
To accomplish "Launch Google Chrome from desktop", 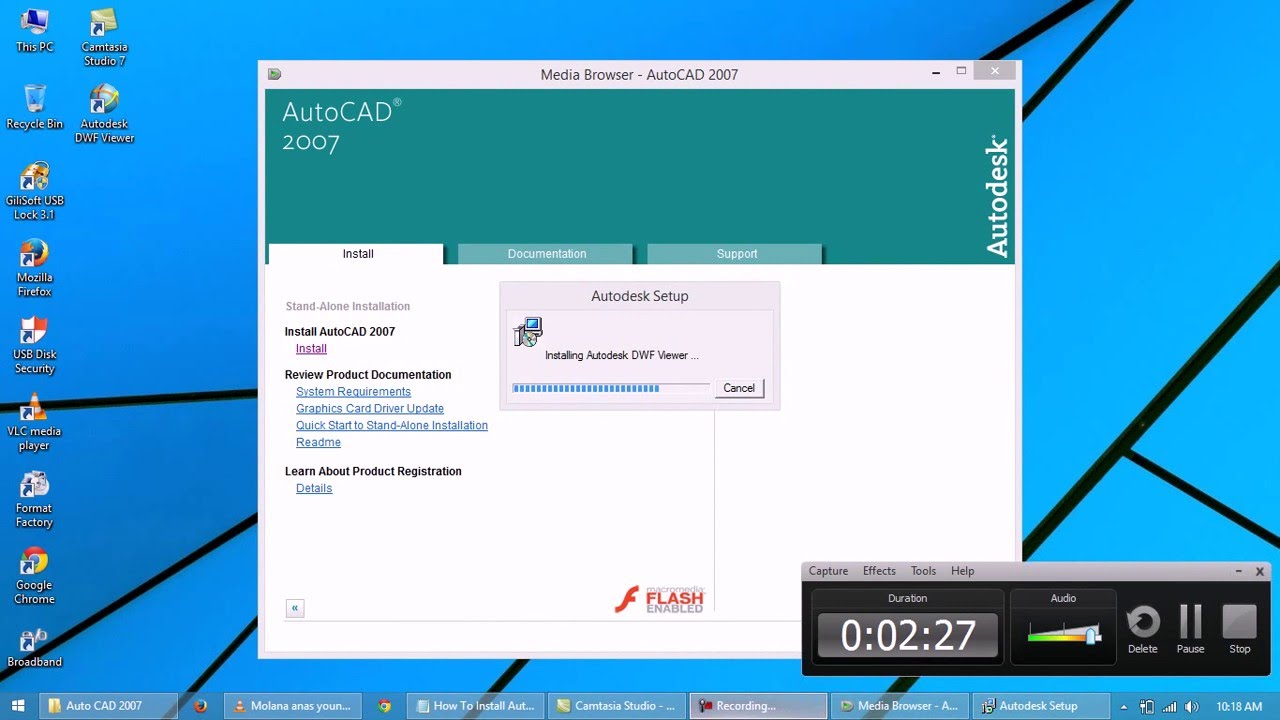I will pyautogui.click(x=34, y=576).
